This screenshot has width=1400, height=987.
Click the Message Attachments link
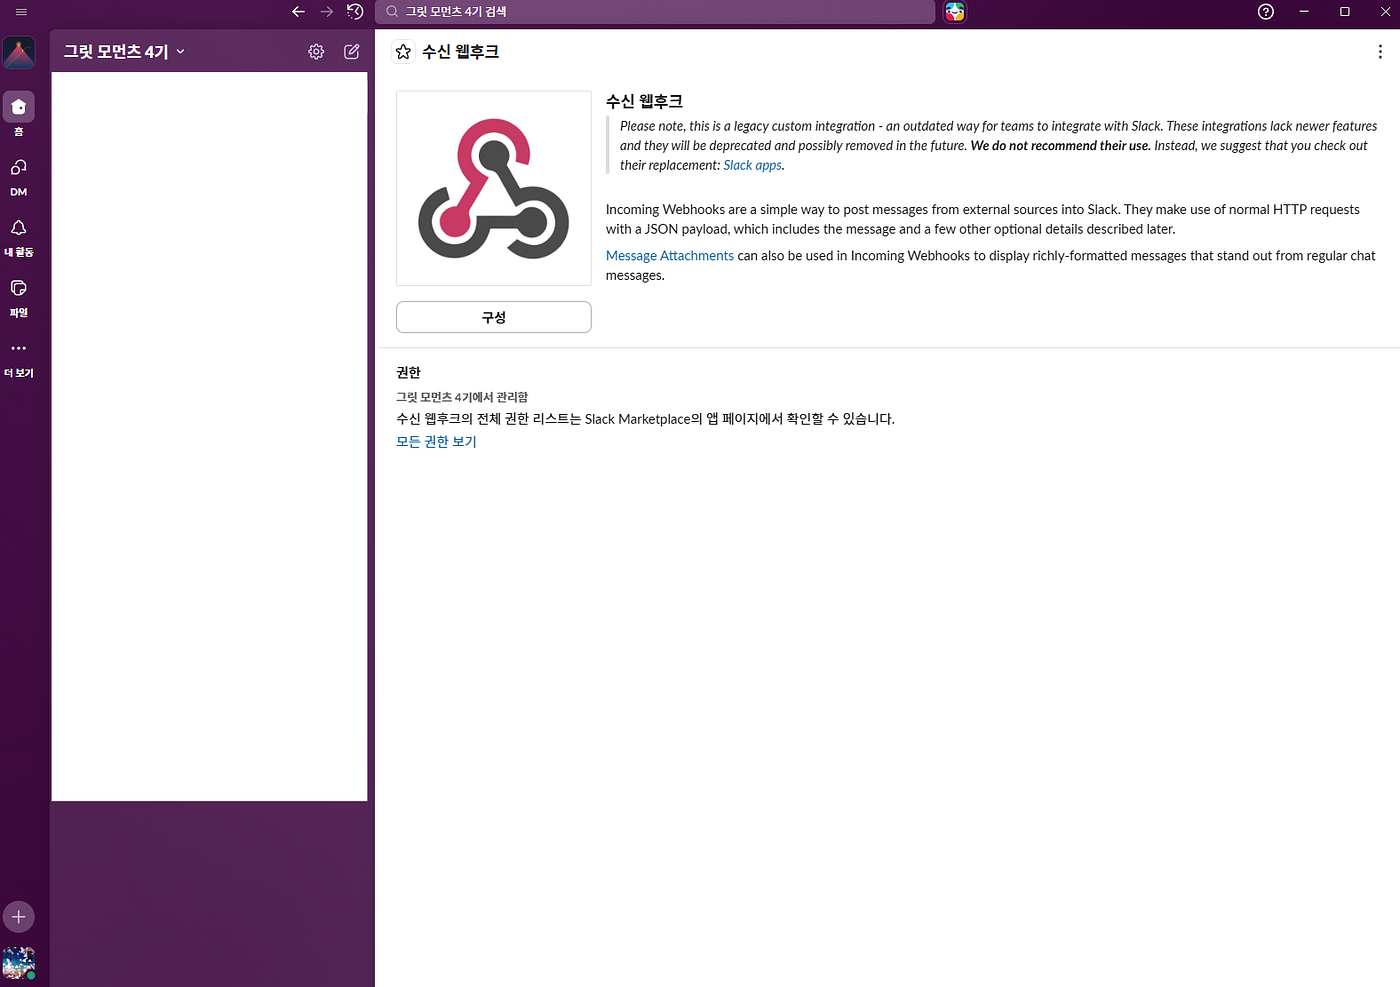click(x=669, y=255)
